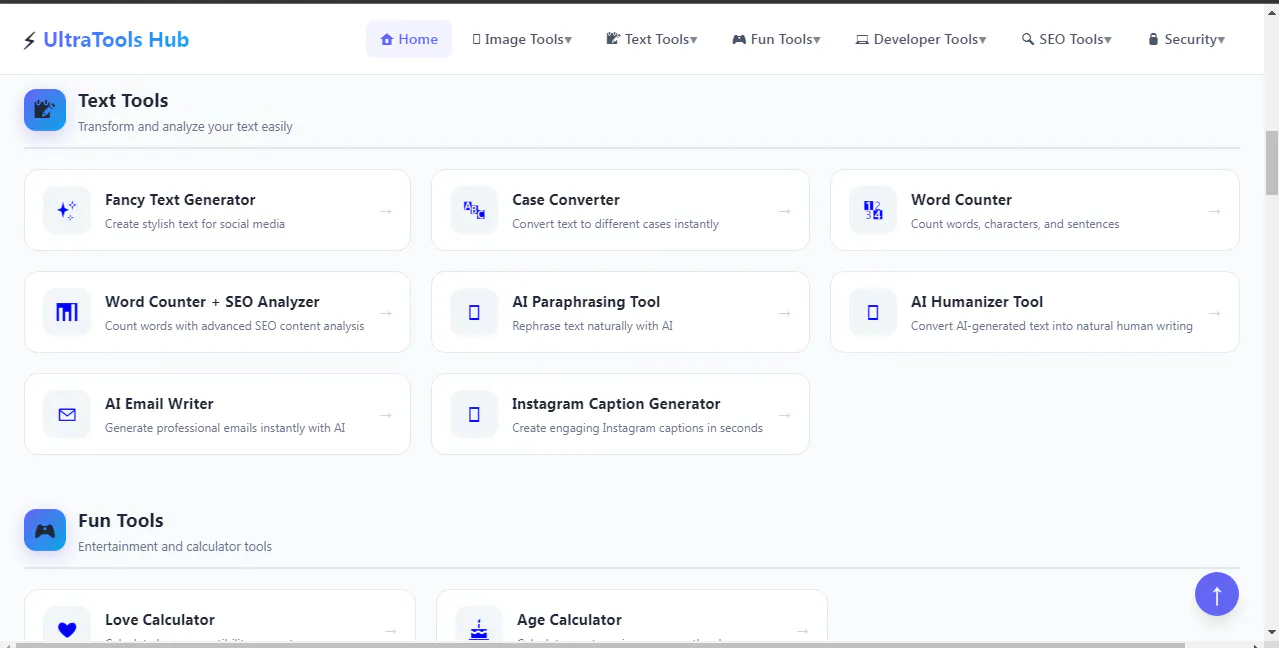Click the arrow on Love Calculator card

coord(391,631)
